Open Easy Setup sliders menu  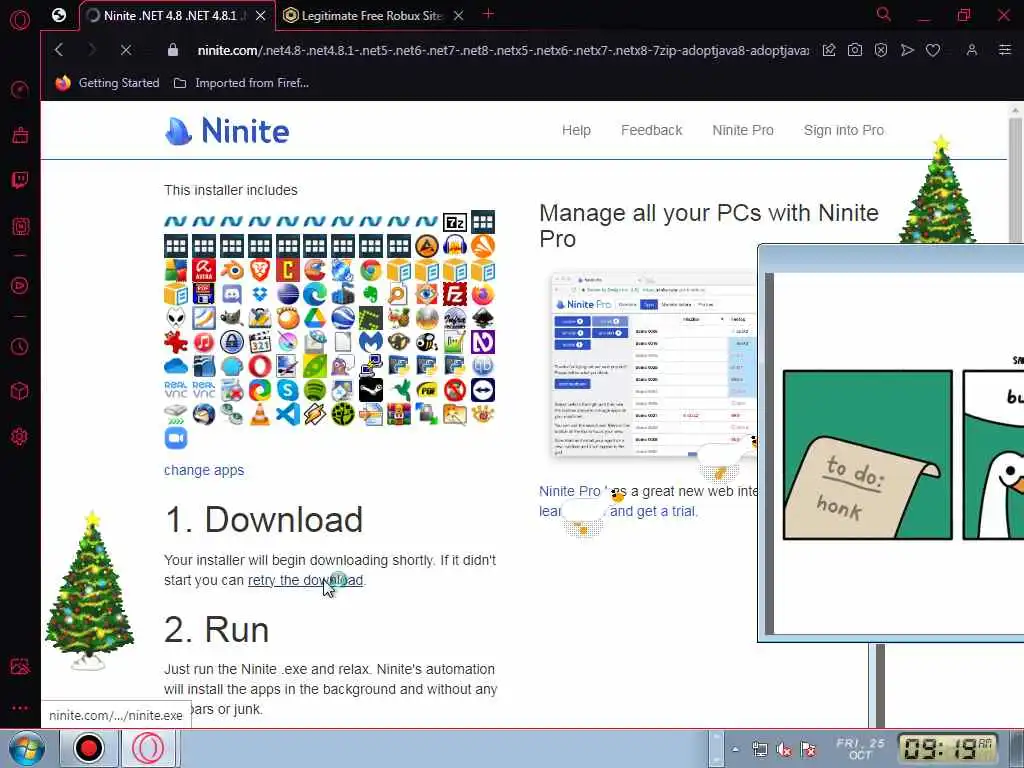1004,50
